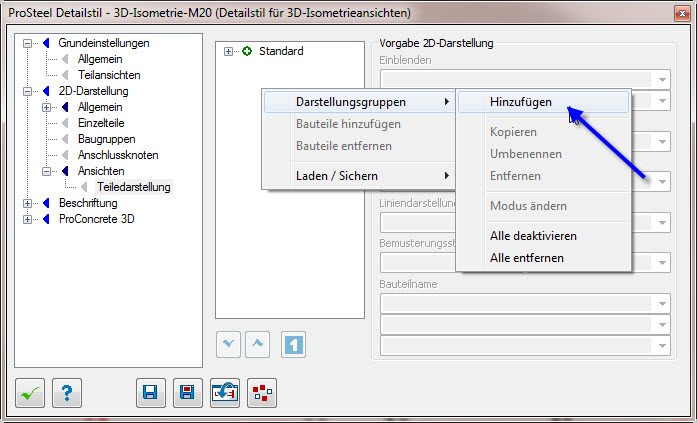Select the Einzelteile tree item
Screen dimensions: 697x423
coord(101,123)
